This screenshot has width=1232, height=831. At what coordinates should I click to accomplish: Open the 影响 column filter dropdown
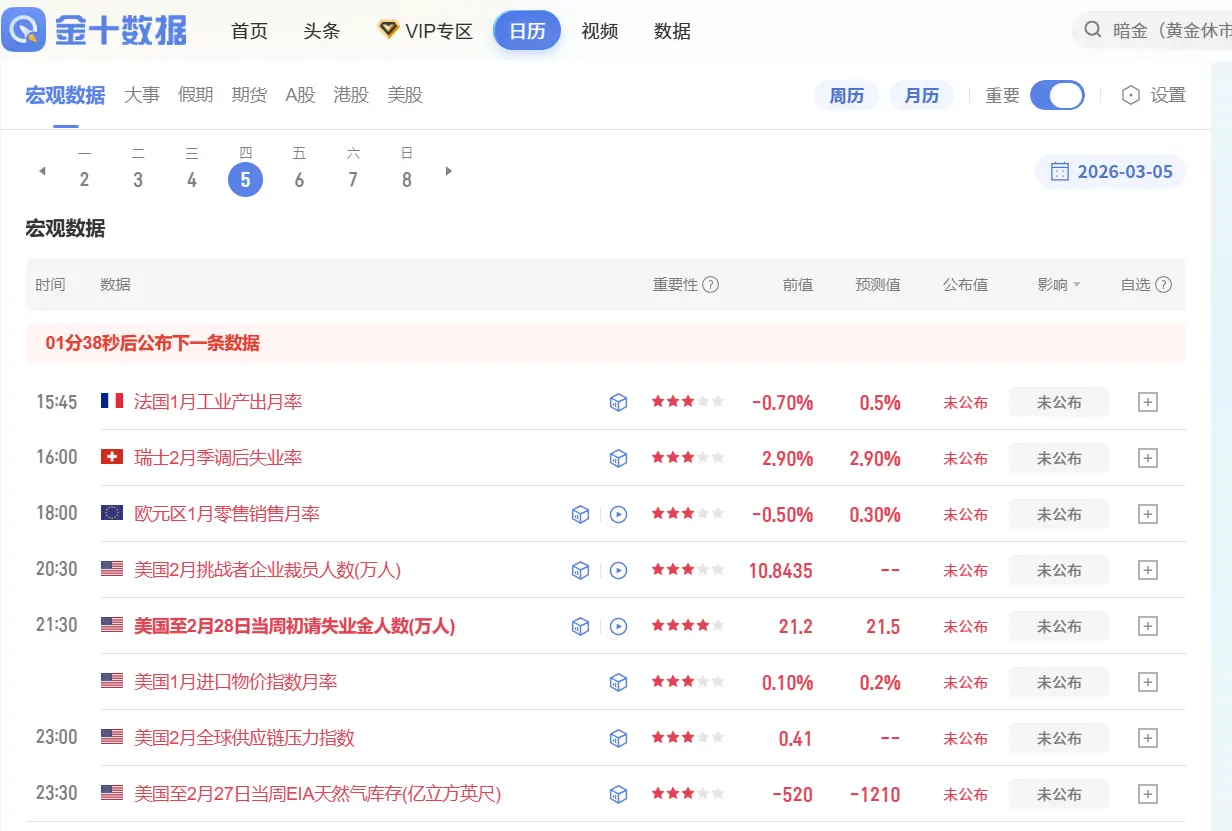coord(1059,285)
